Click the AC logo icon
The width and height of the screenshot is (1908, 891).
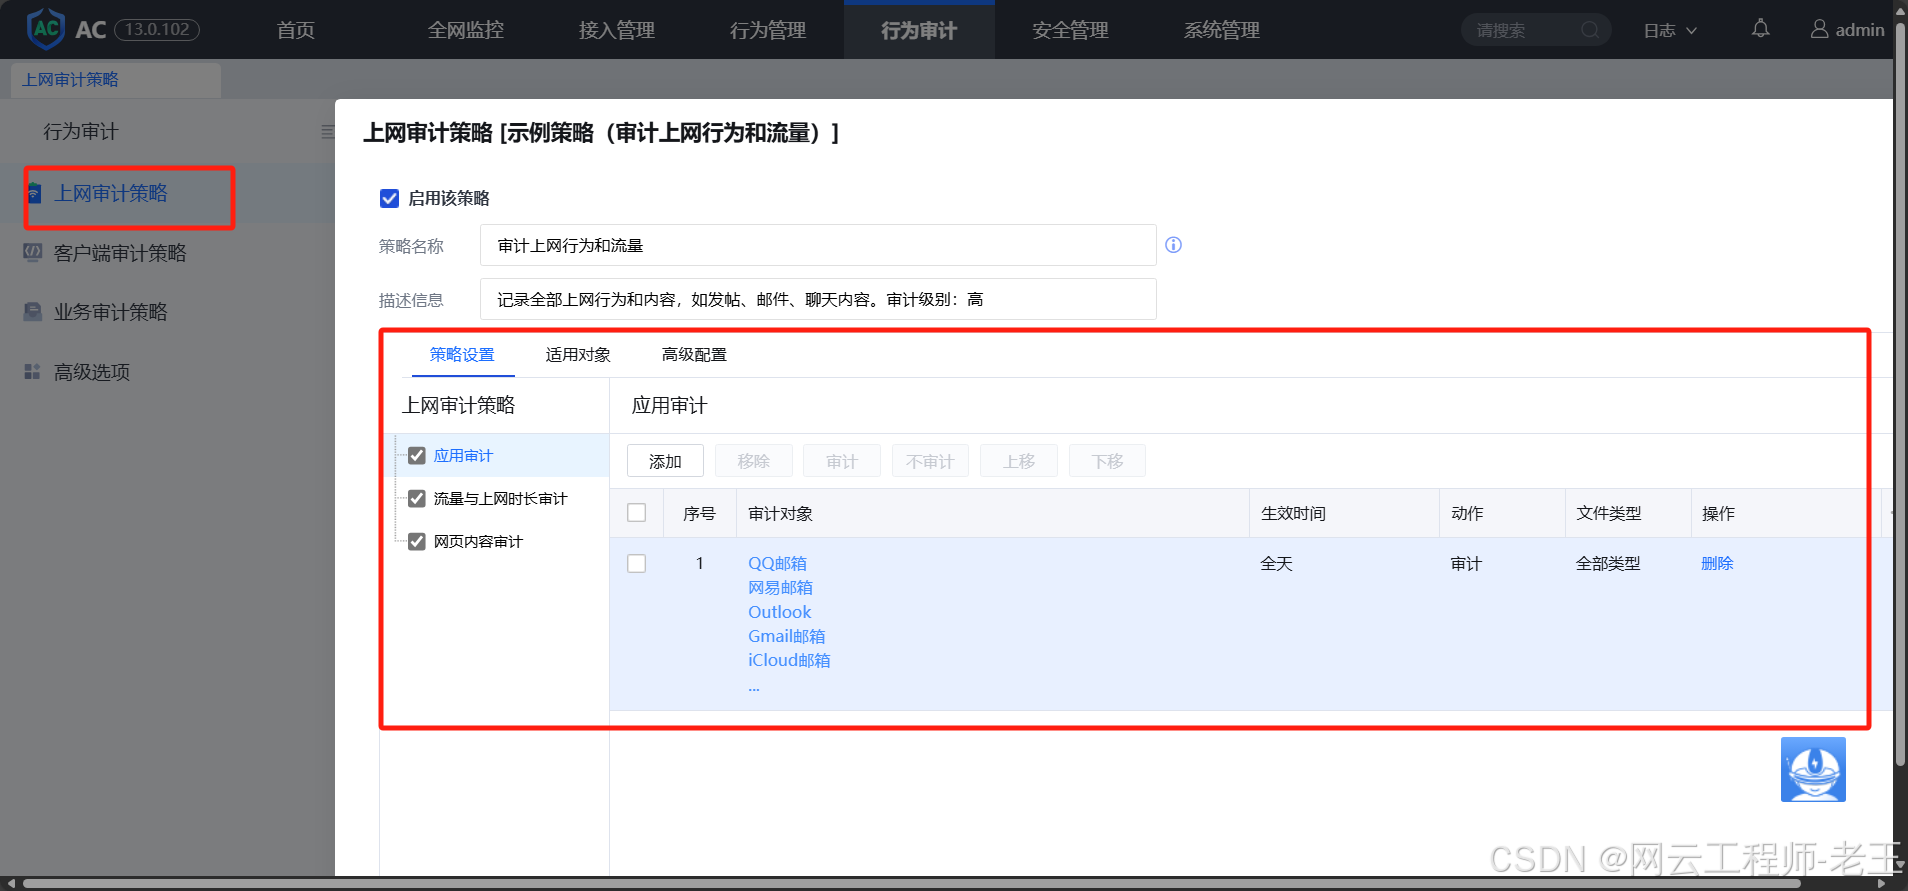[x=46, y=29]
